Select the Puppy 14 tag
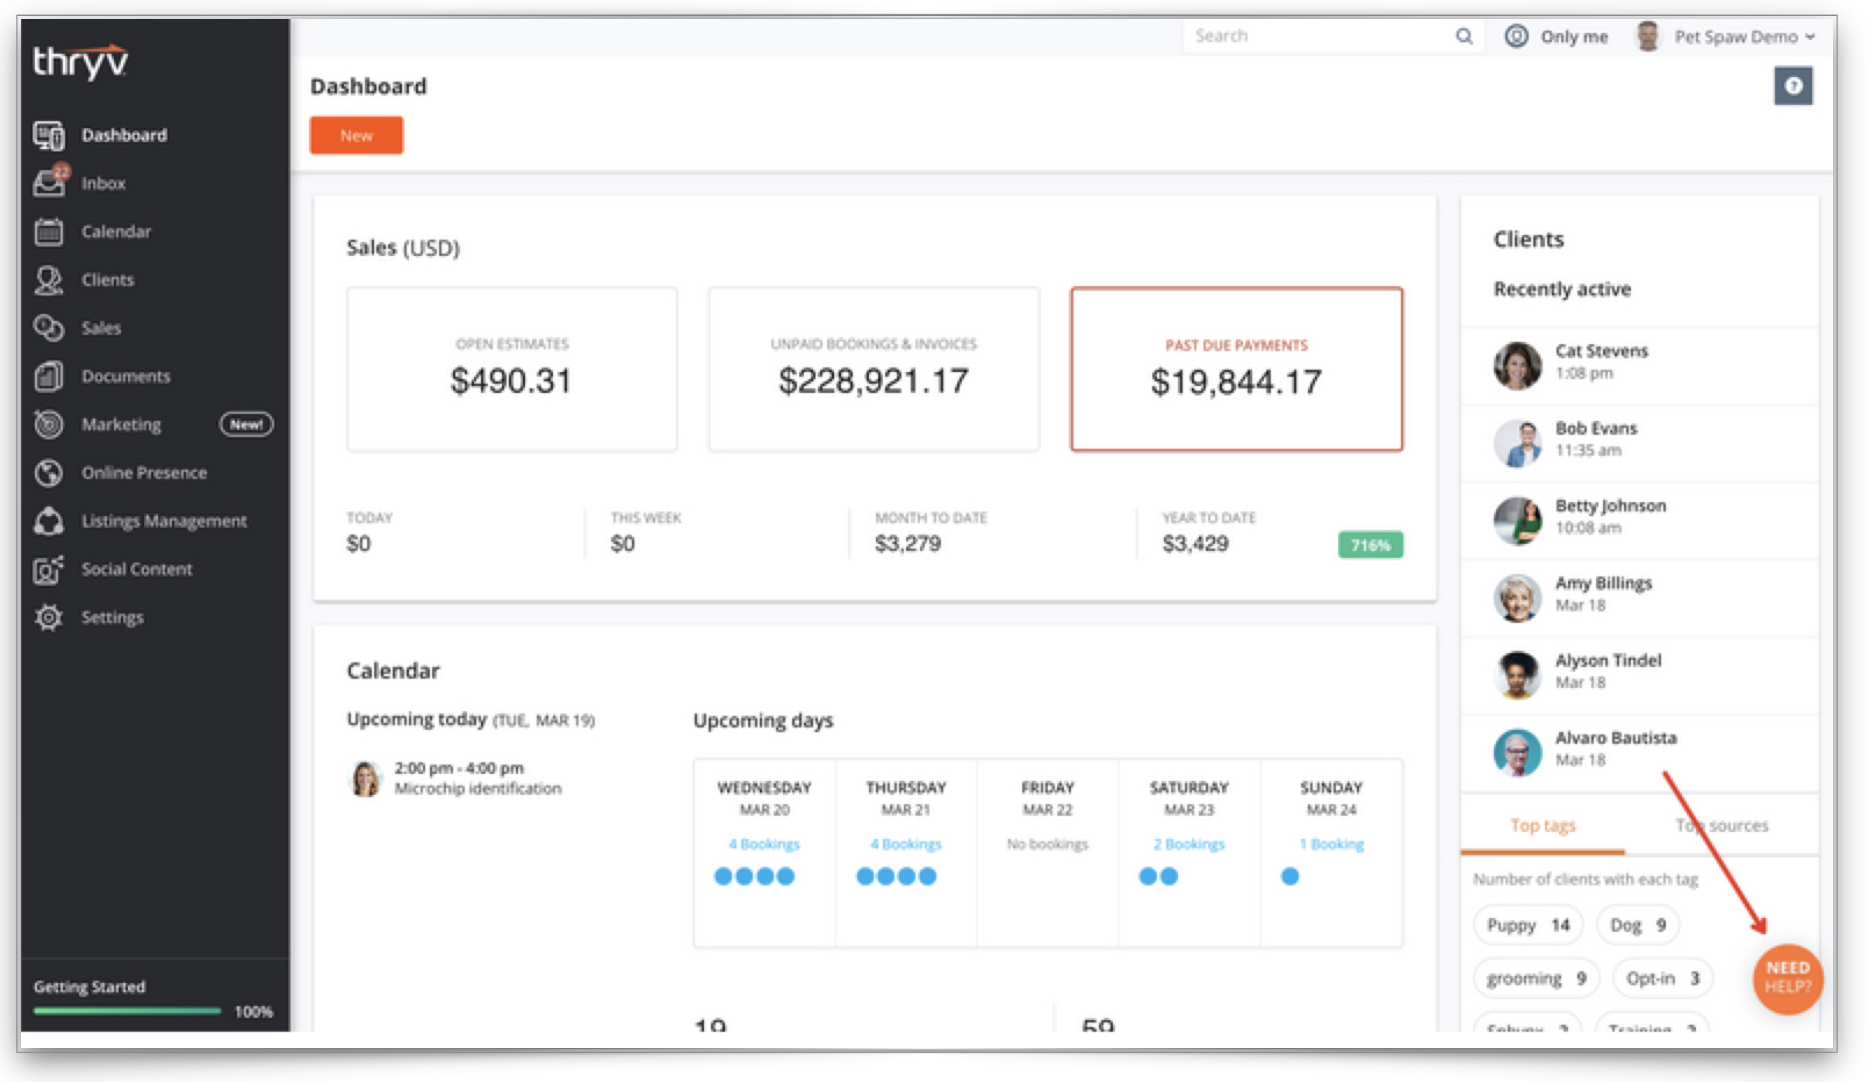 1528,925
